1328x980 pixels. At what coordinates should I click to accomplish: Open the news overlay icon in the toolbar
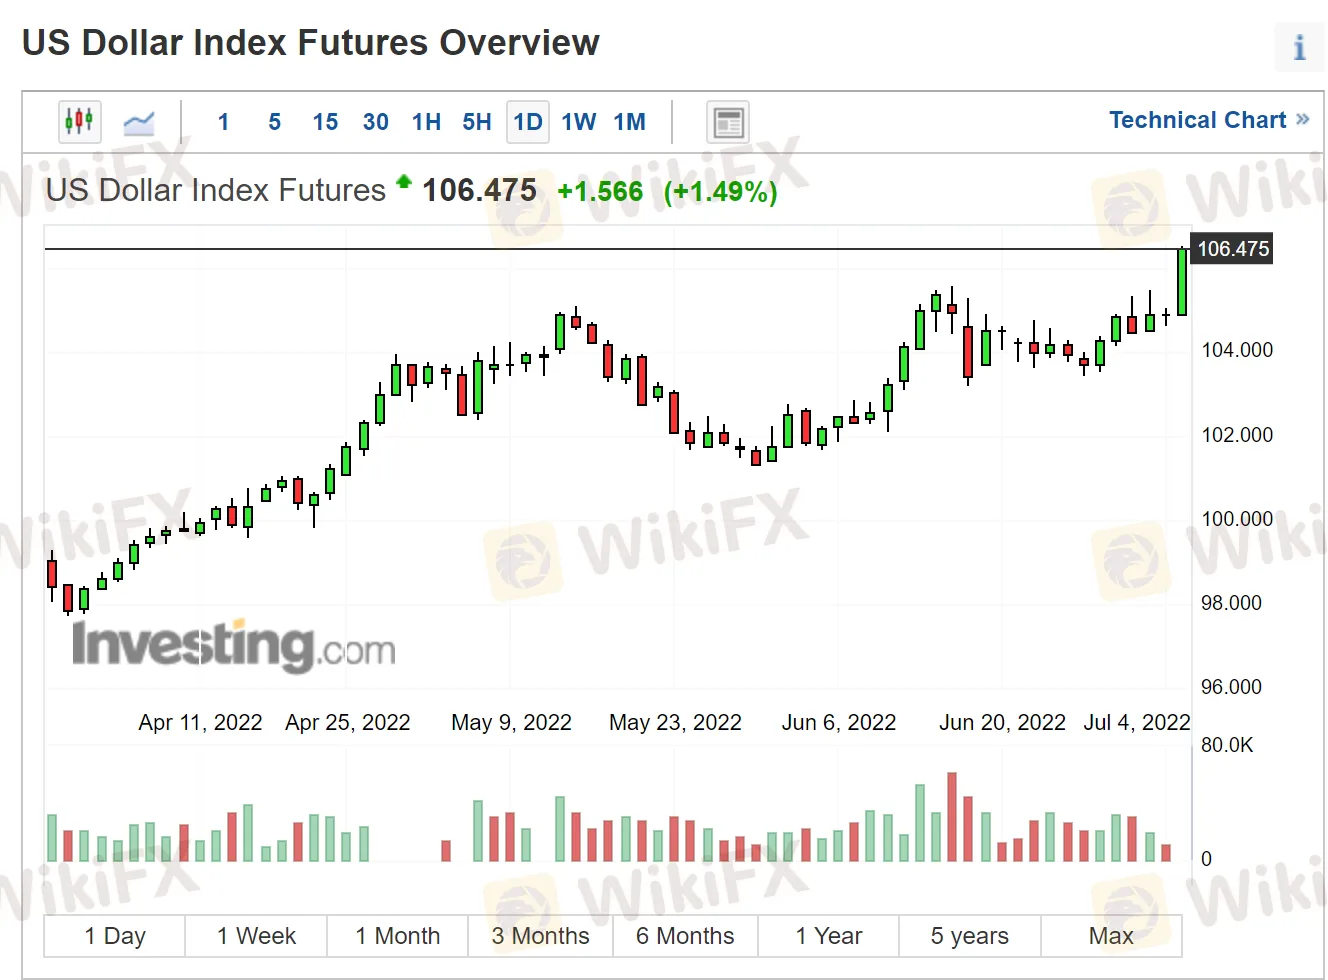pyautogui.click(x=728, y=123)
